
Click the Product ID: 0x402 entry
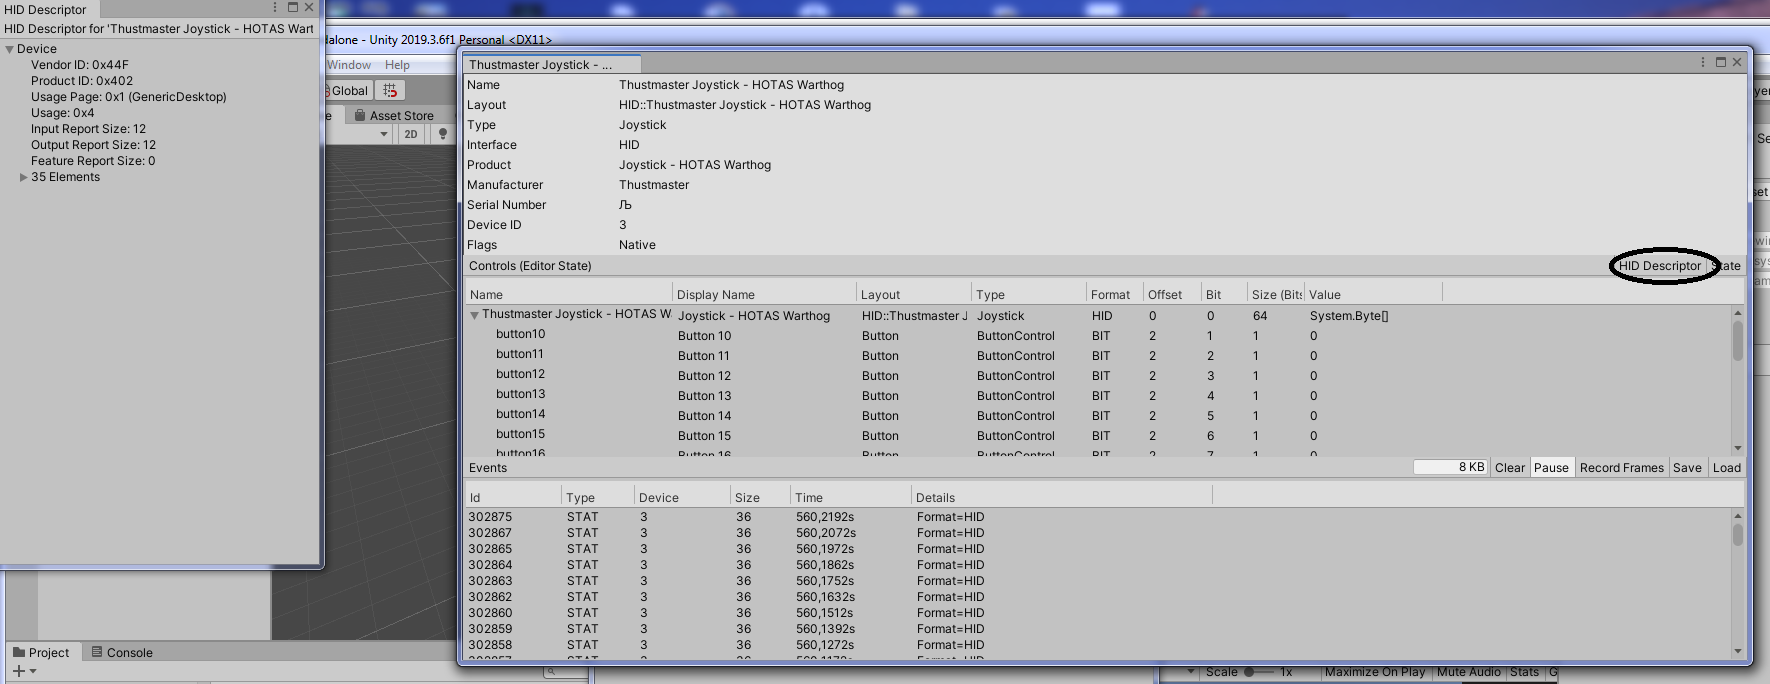(82, 81)
